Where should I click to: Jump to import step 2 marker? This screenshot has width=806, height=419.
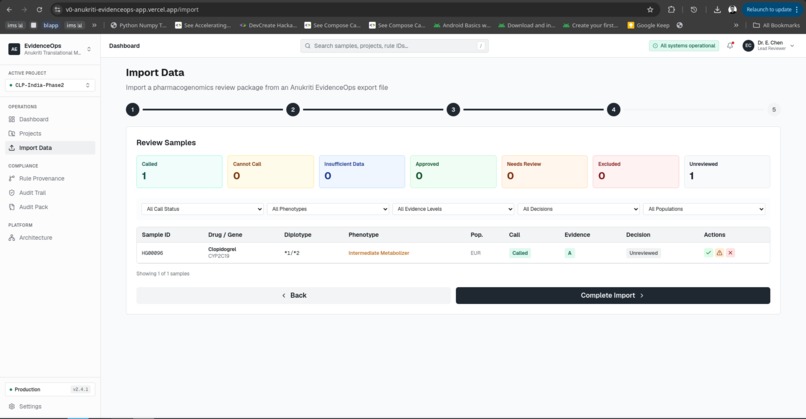click(293, 110)
